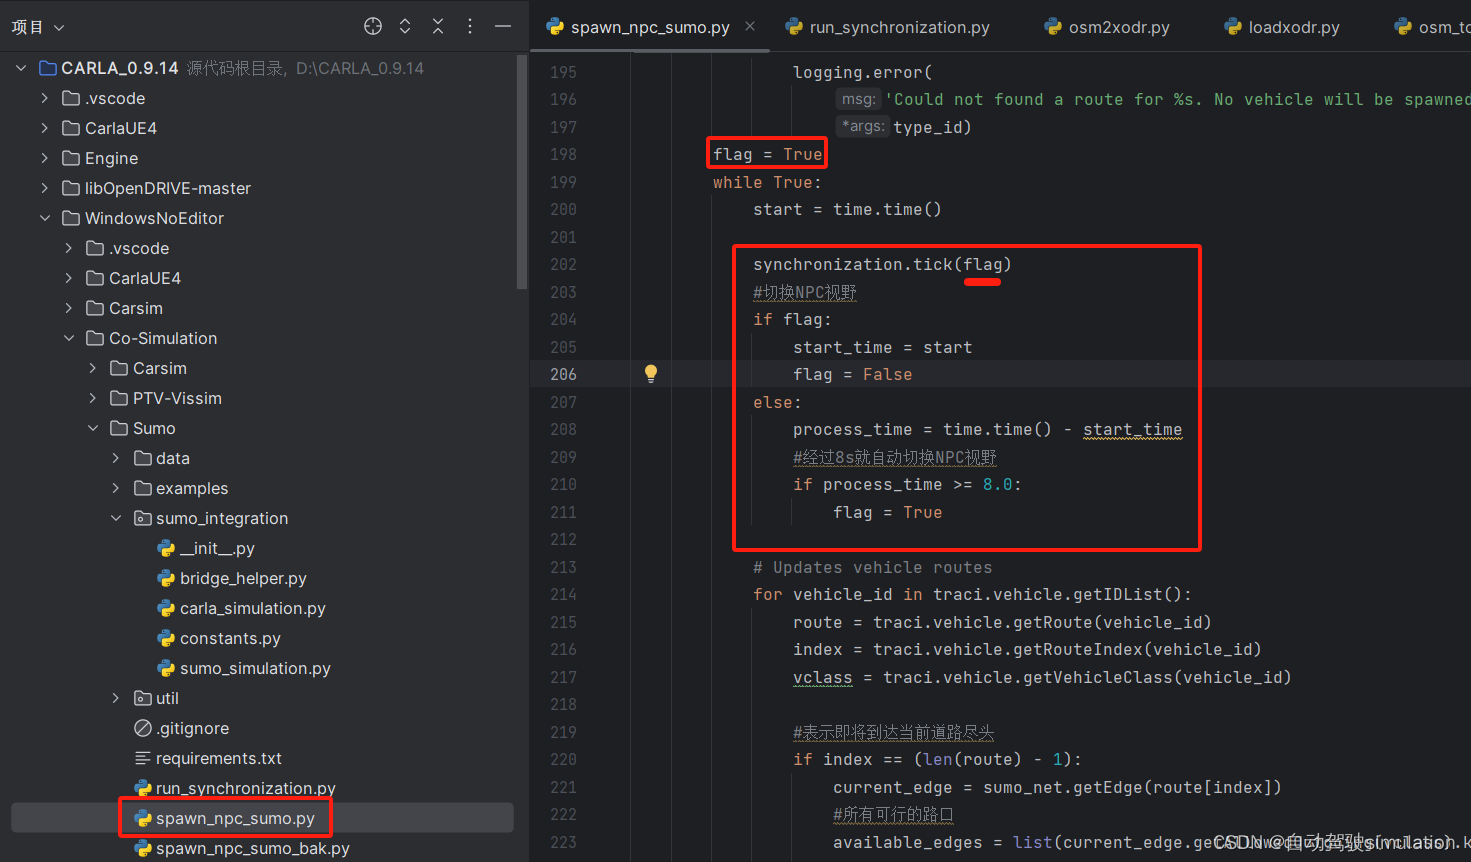The width and height of the screenshot is (1471, 862).
Task: Close the spawn_npc_sumo.py editor tab
Action: [x=750, y=27]
